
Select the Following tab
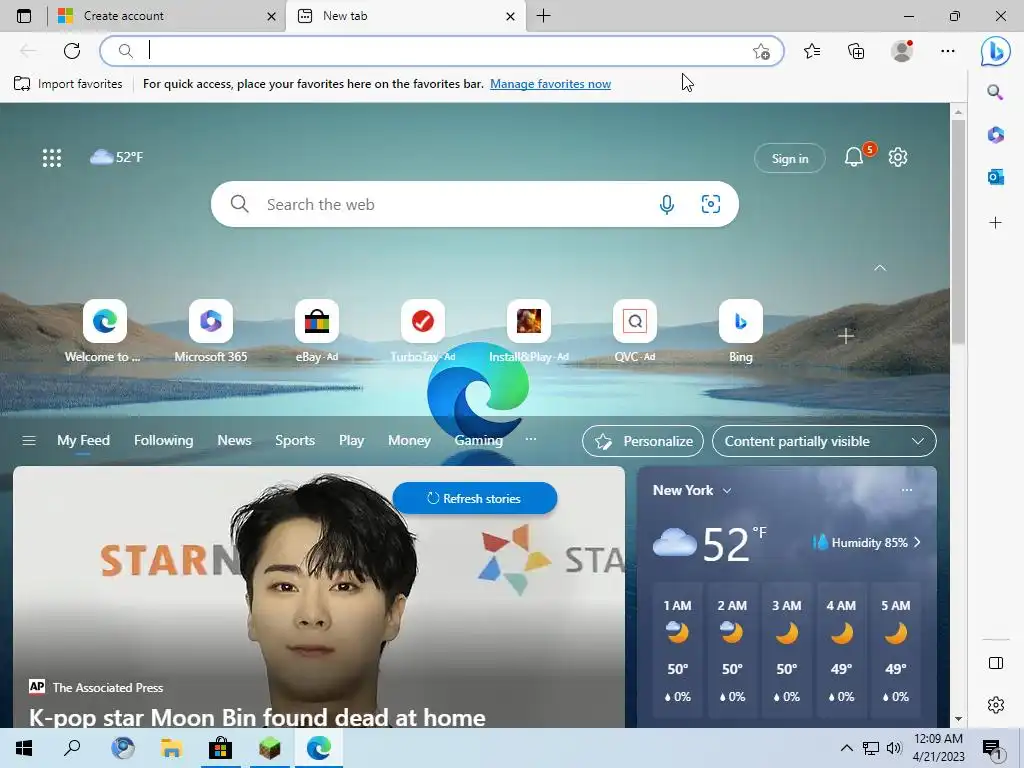point(163,441)
